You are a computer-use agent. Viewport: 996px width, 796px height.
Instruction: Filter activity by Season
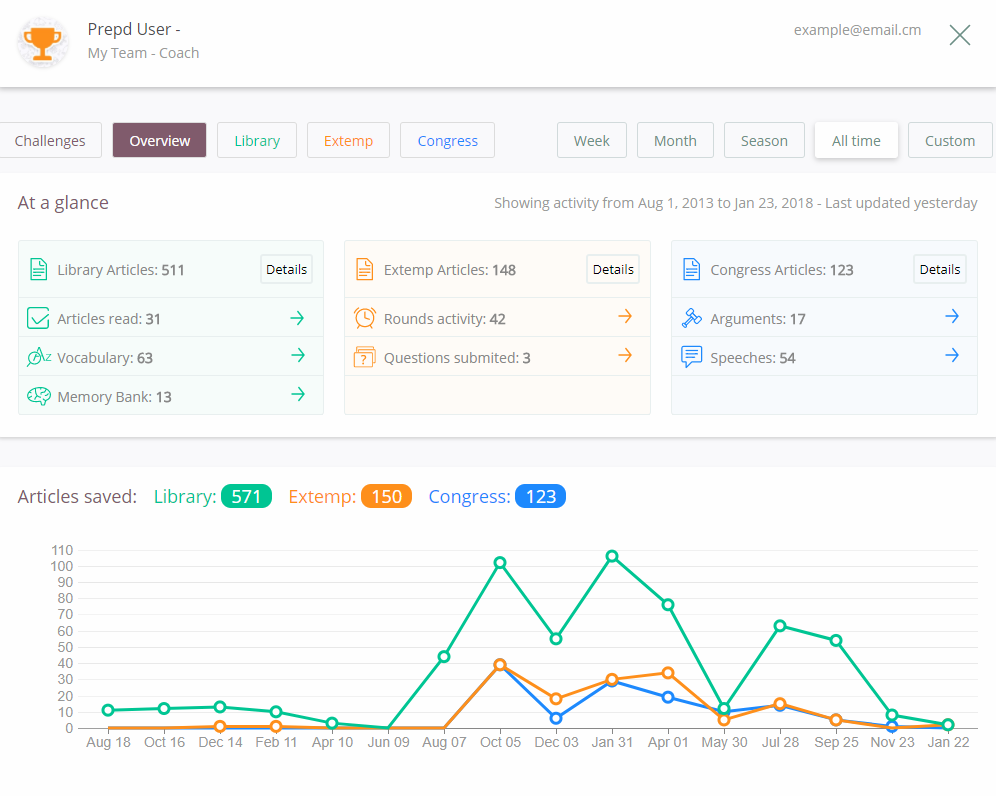764,140
